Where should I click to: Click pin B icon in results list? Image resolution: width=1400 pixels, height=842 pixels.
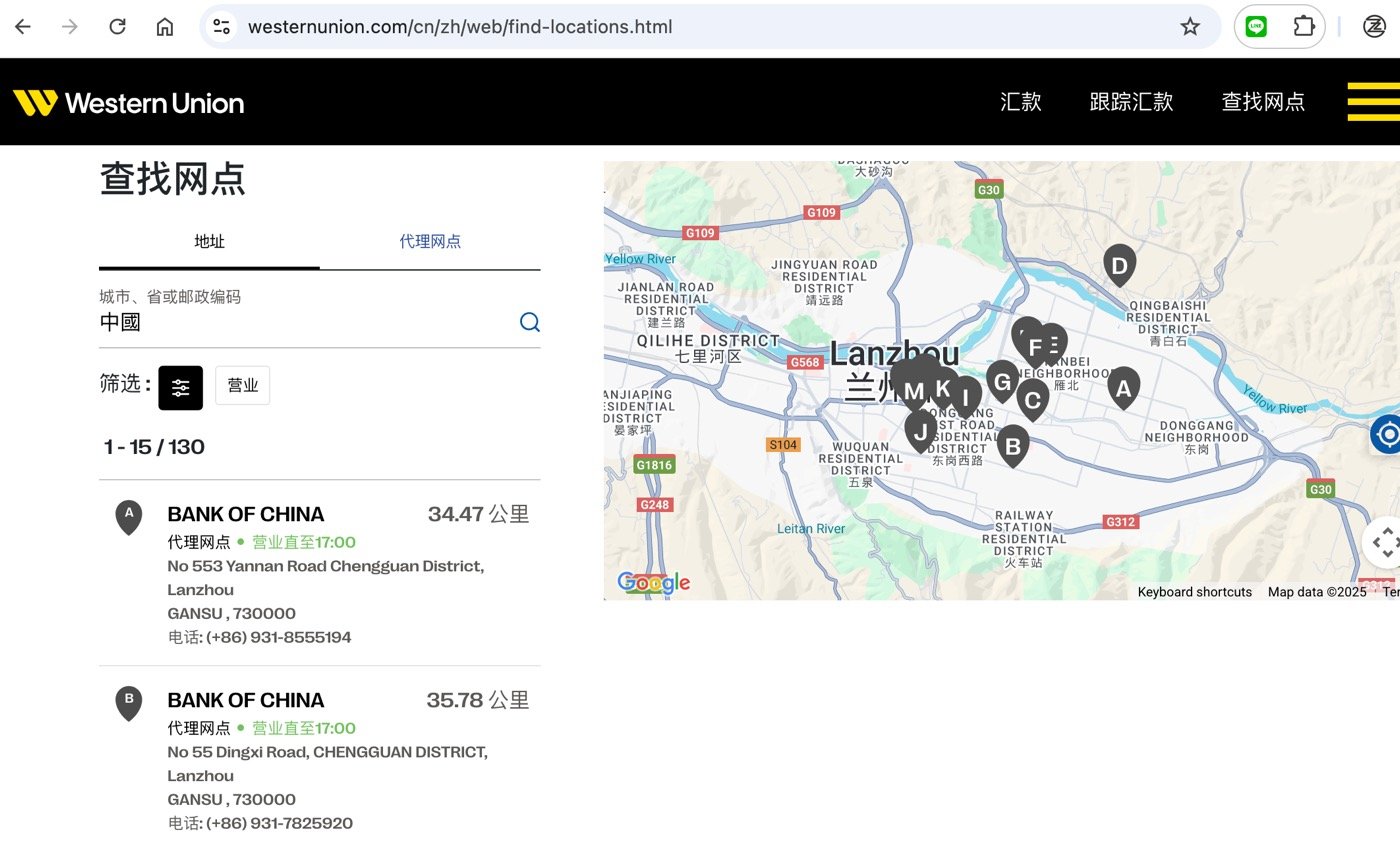tap(129, 703)
